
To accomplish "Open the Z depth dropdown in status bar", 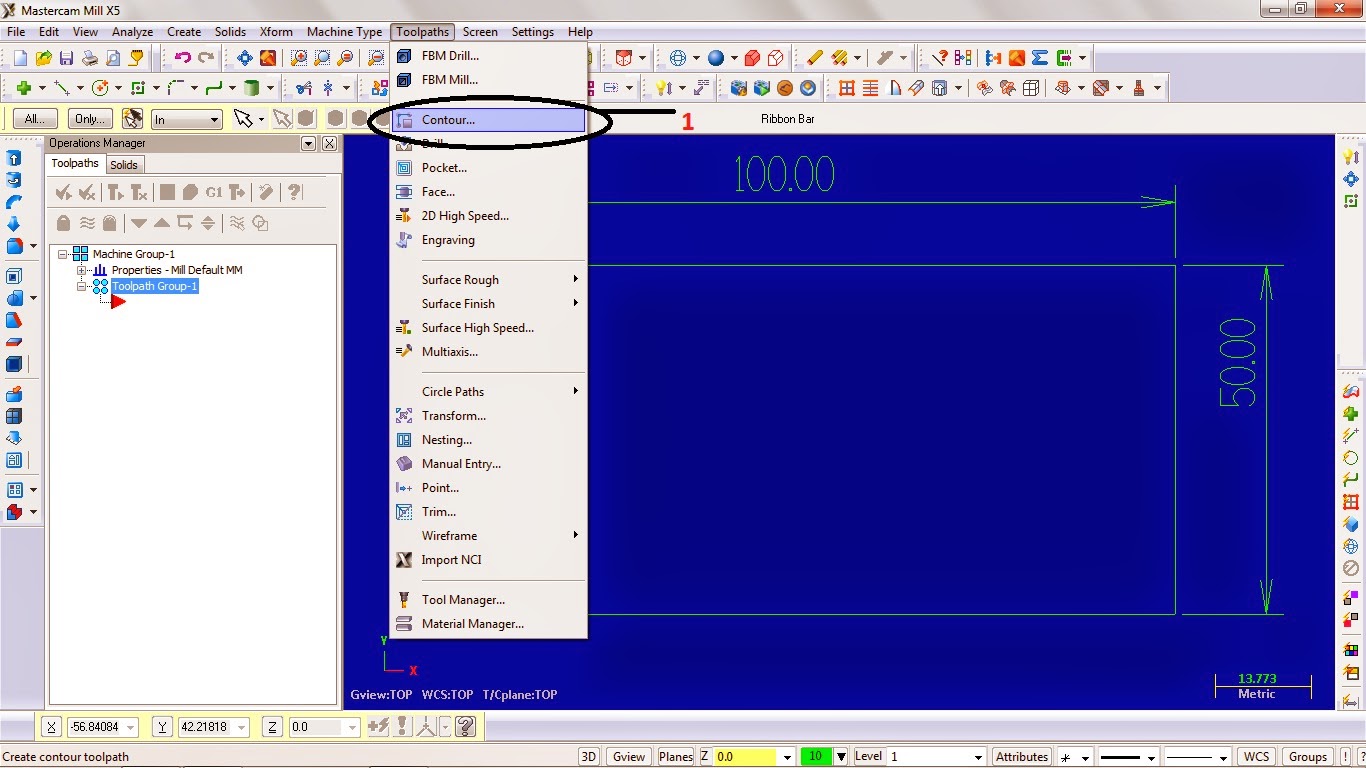I will (x=788, y=757).
